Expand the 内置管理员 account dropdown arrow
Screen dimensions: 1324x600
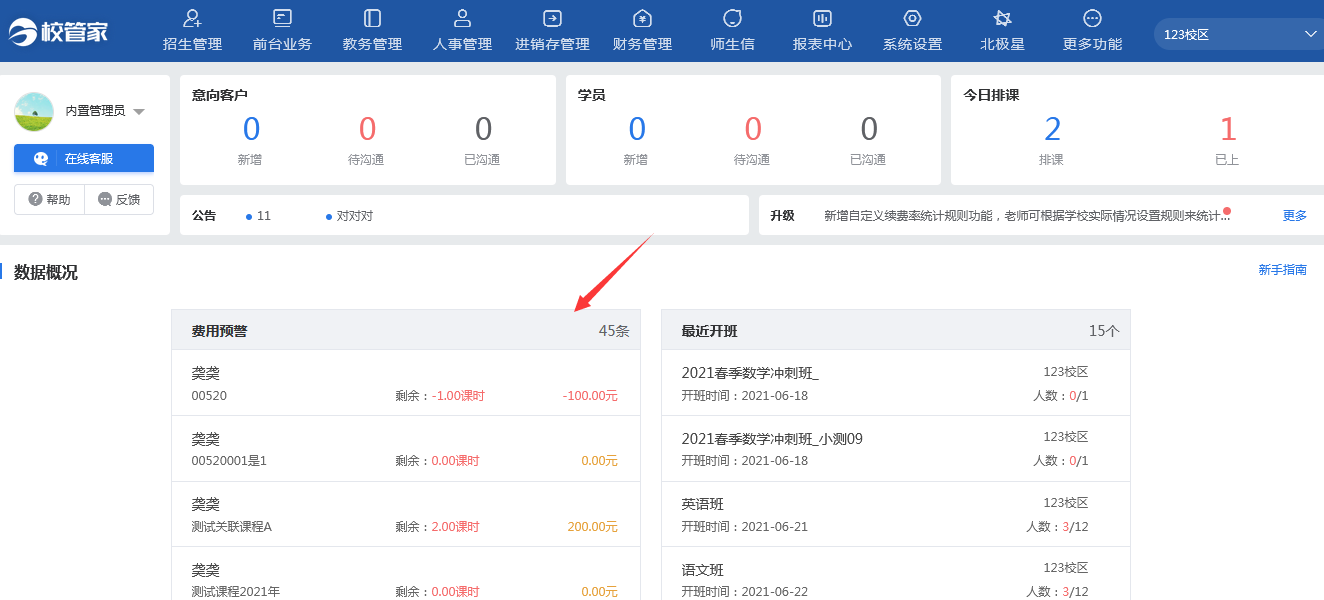pos(139,112)
